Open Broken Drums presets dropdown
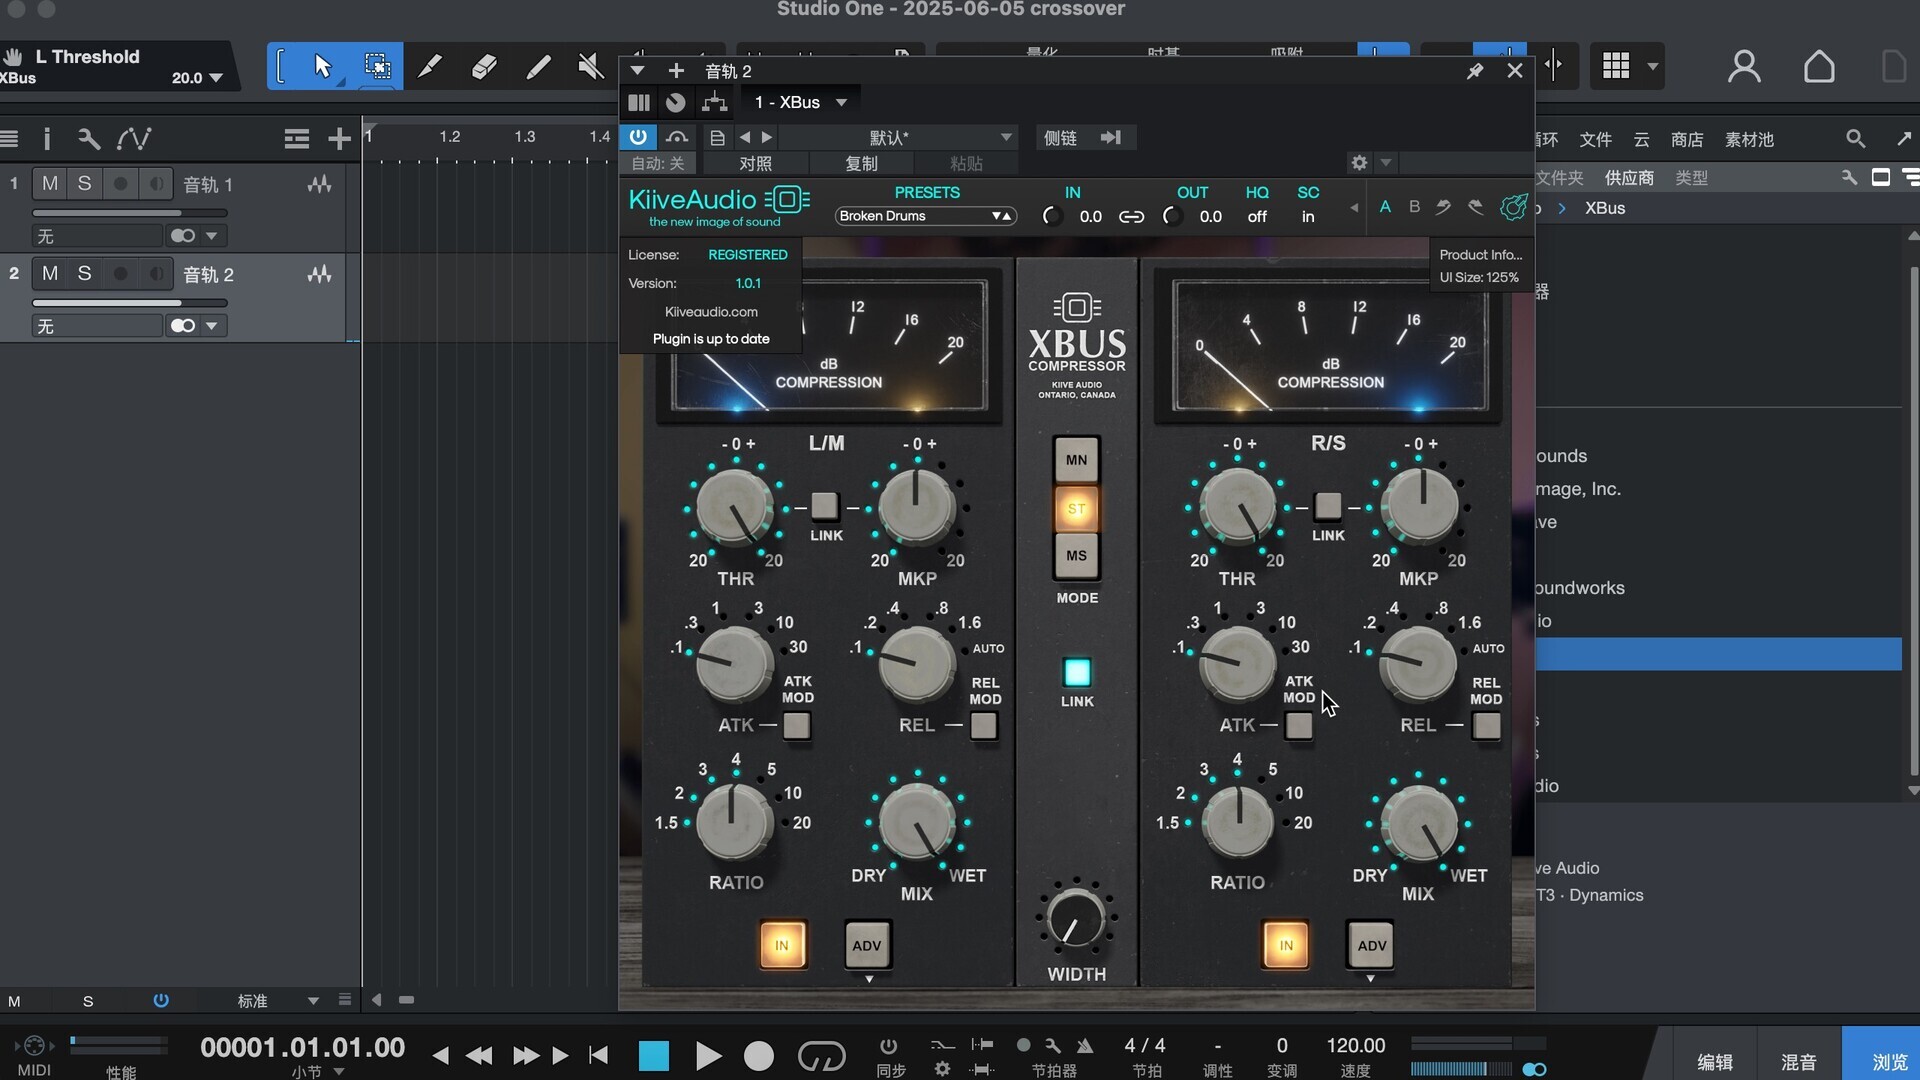 [926, 216]
